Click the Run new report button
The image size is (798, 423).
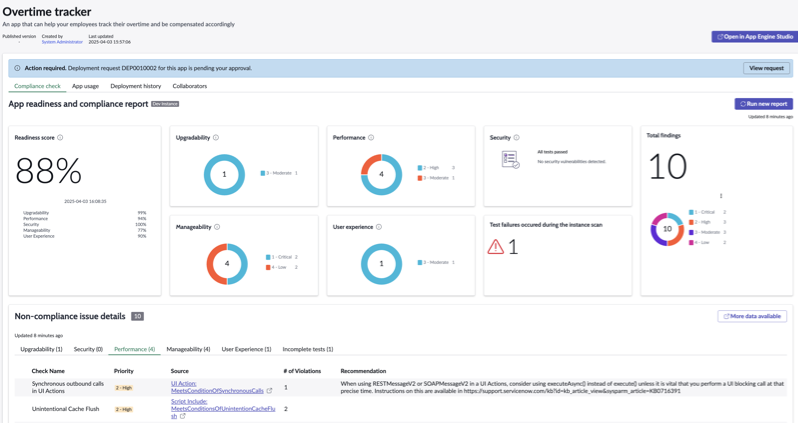point(763,104)
